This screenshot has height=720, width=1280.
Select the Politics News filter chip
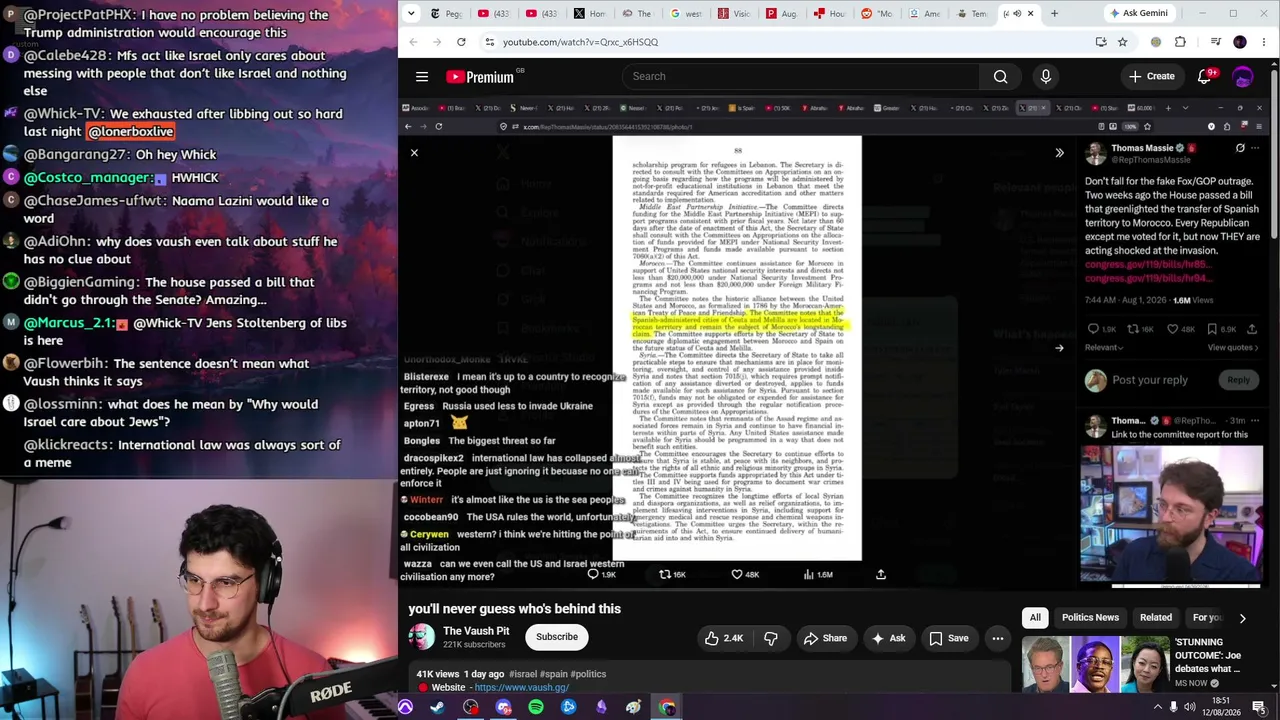click(1090, 618)
